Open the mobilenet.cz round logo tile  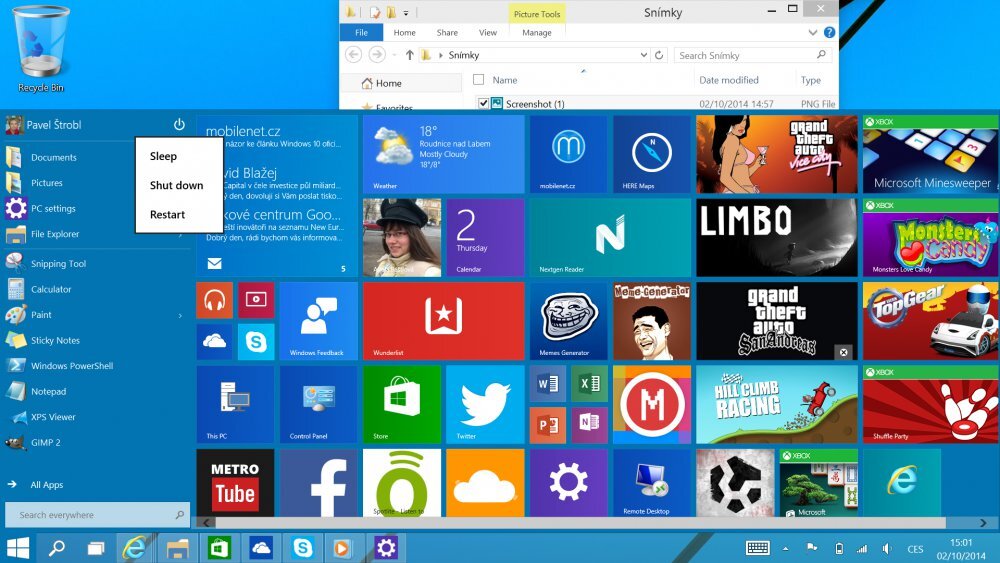coord(568,154)
